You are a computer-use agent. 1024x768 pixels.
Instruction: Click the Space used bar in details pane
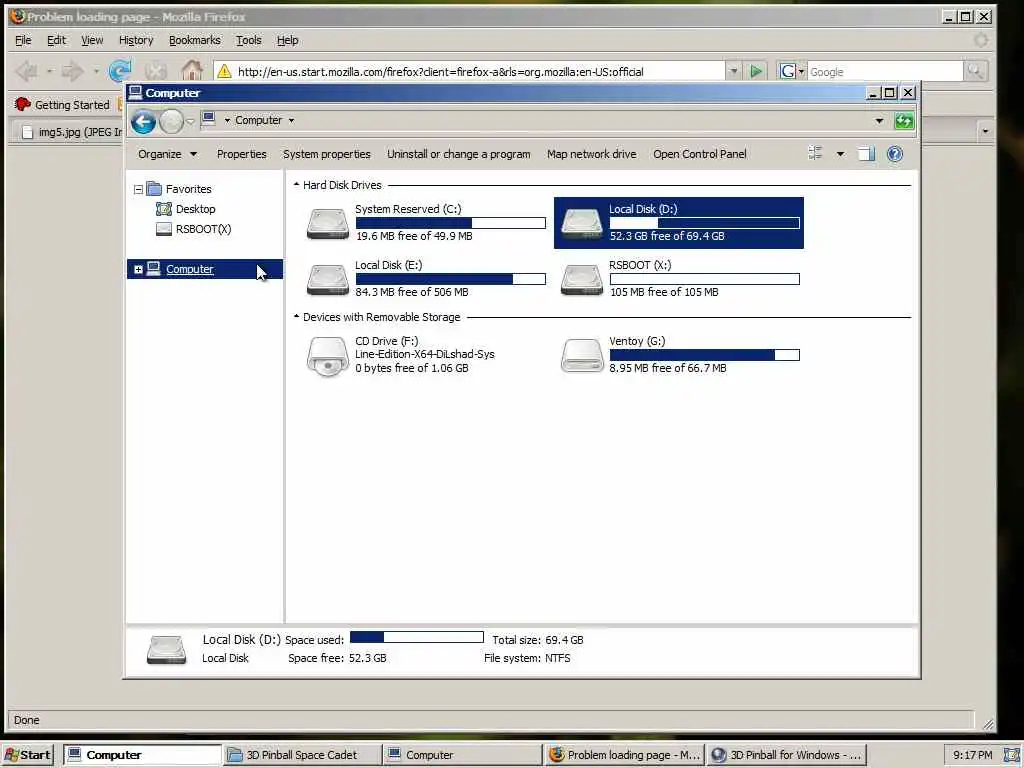tap(417, 637)
